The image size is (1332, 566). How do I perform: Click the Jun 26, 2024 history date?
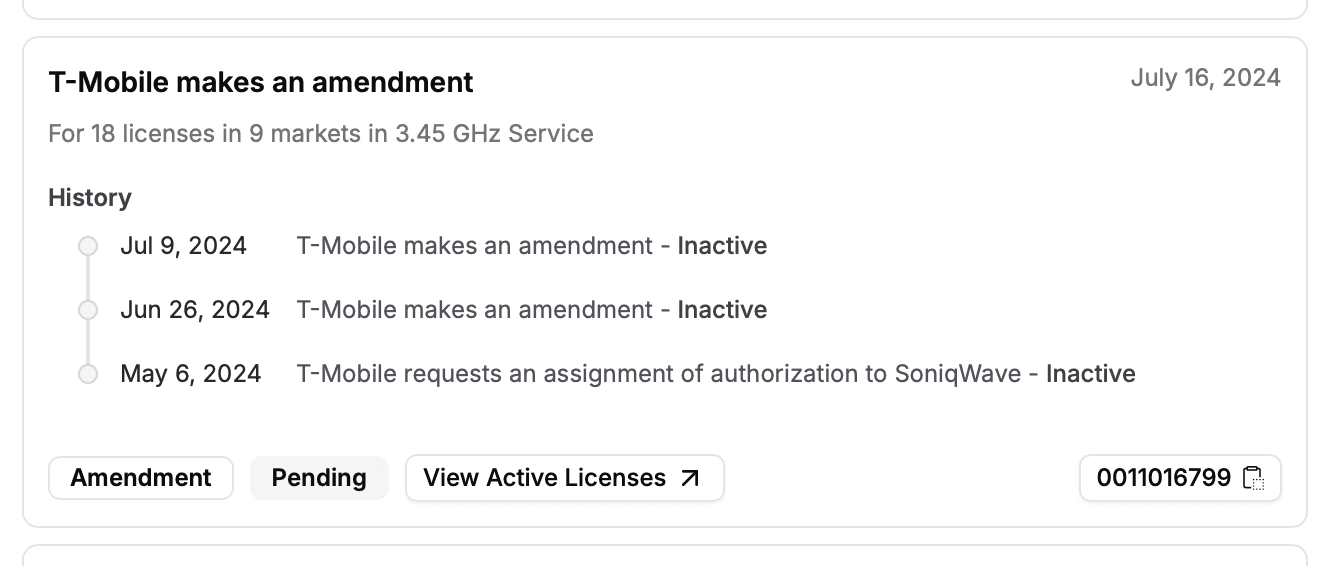click(195, 310)
